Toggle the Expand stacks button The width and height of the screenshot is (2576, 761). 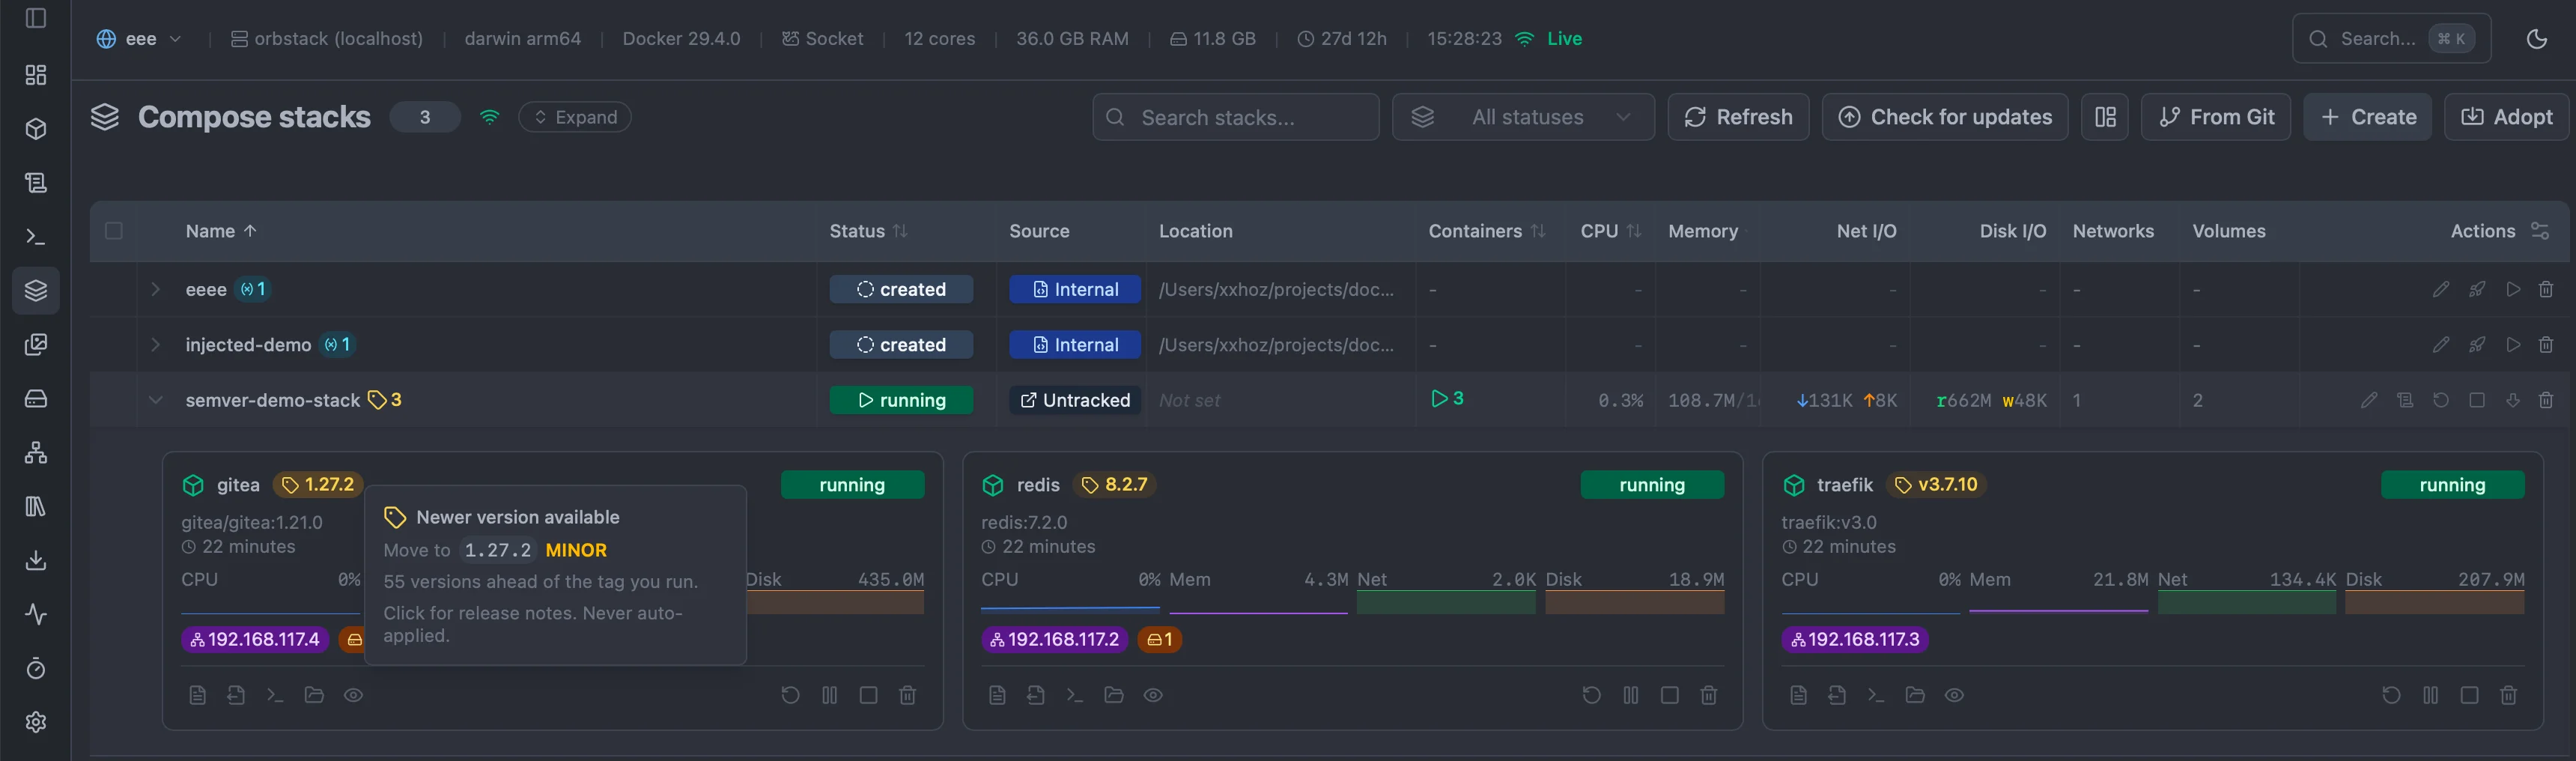(x=575, y=117)
